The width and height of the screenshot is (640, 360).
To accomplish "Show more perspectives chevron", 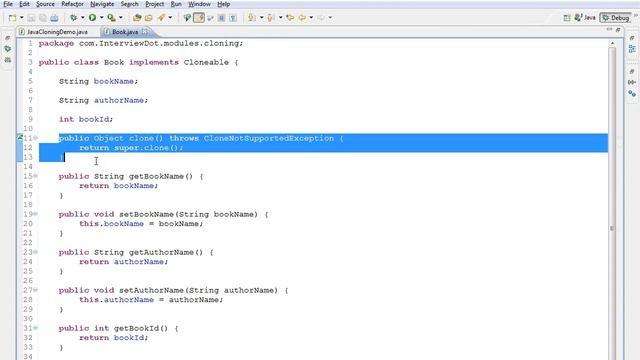I will point(636,16).
